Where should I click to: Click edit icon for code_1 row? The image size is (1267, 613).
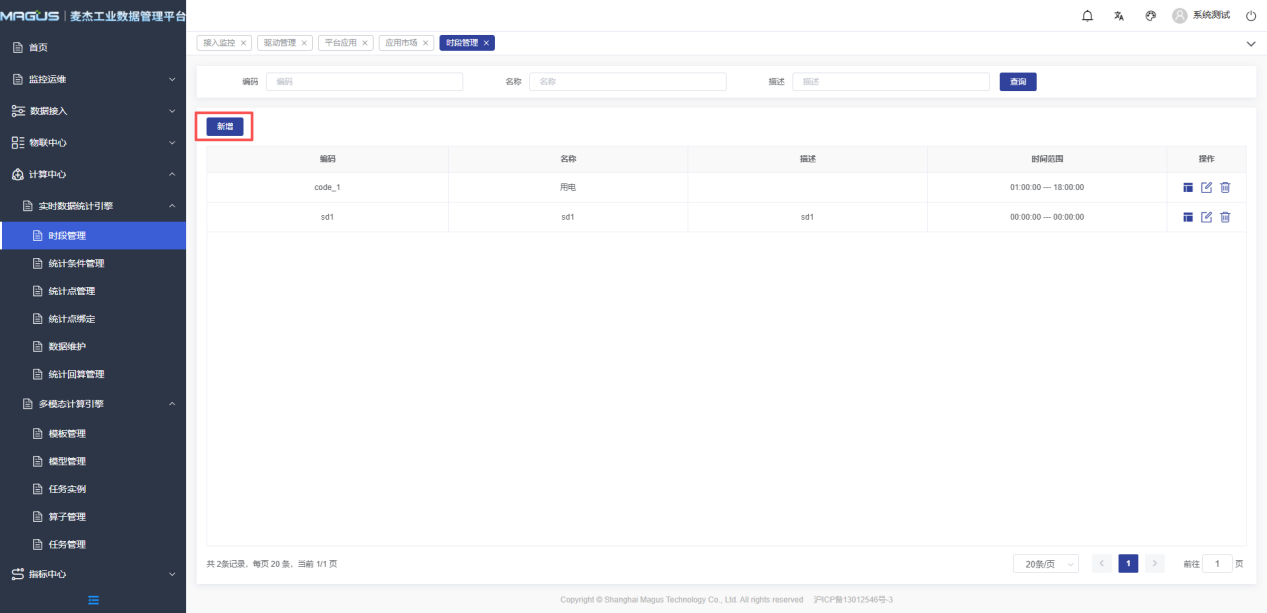click(x=1206, y=187)
